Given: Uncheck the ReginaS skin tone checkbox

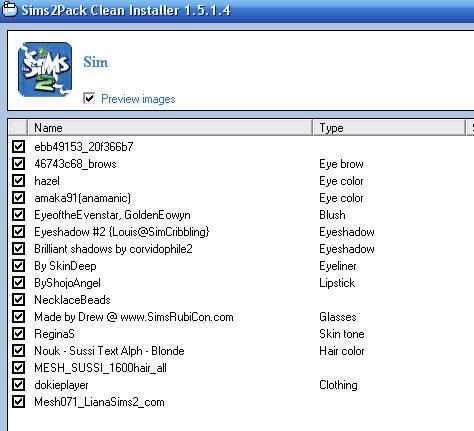Looking at the screenshot, I should point(18,334).
